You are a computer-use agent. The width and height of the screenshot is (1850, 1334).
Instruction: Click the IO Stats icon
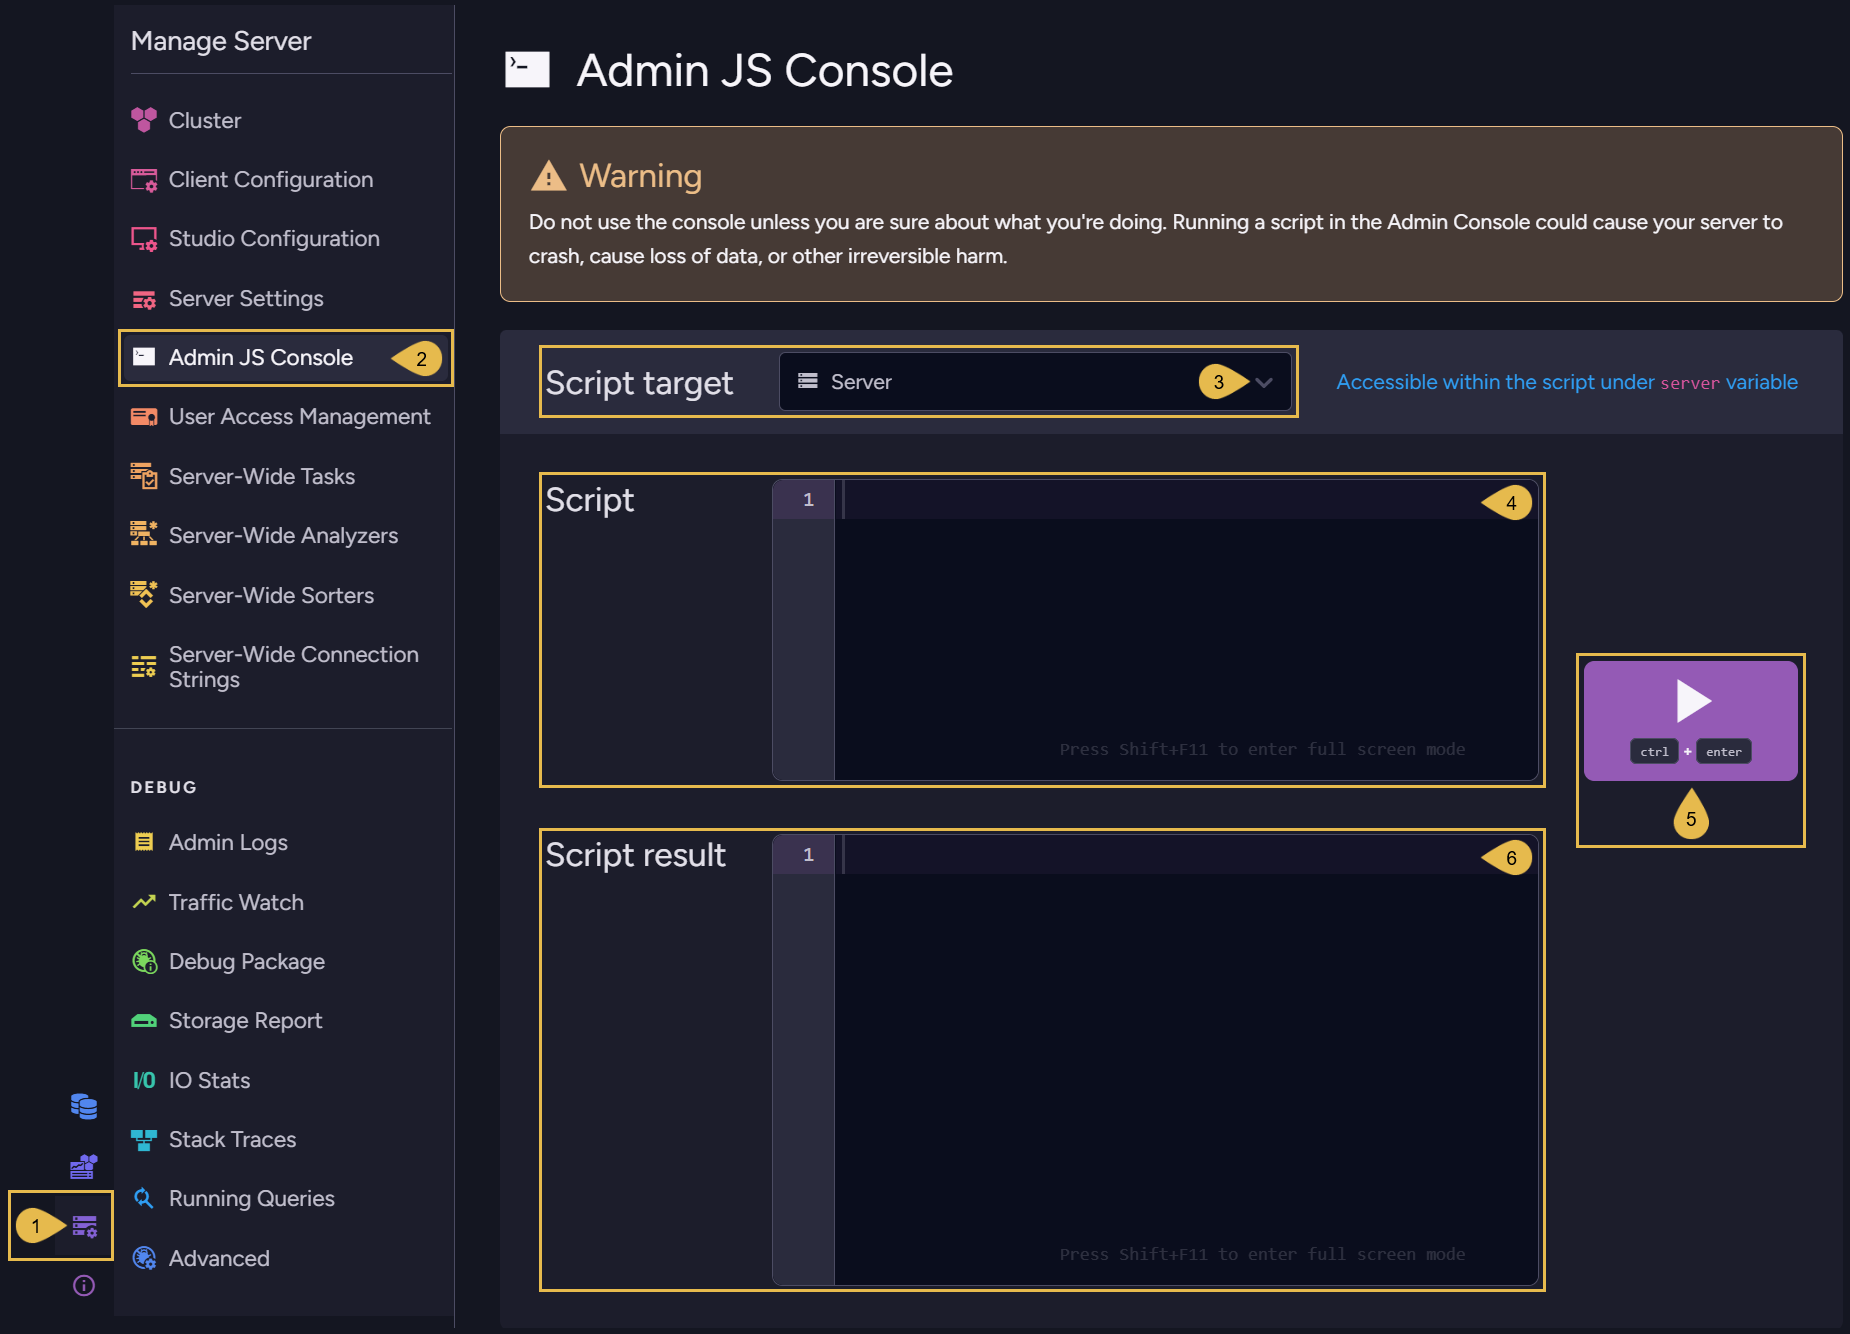pos(144,1080)
